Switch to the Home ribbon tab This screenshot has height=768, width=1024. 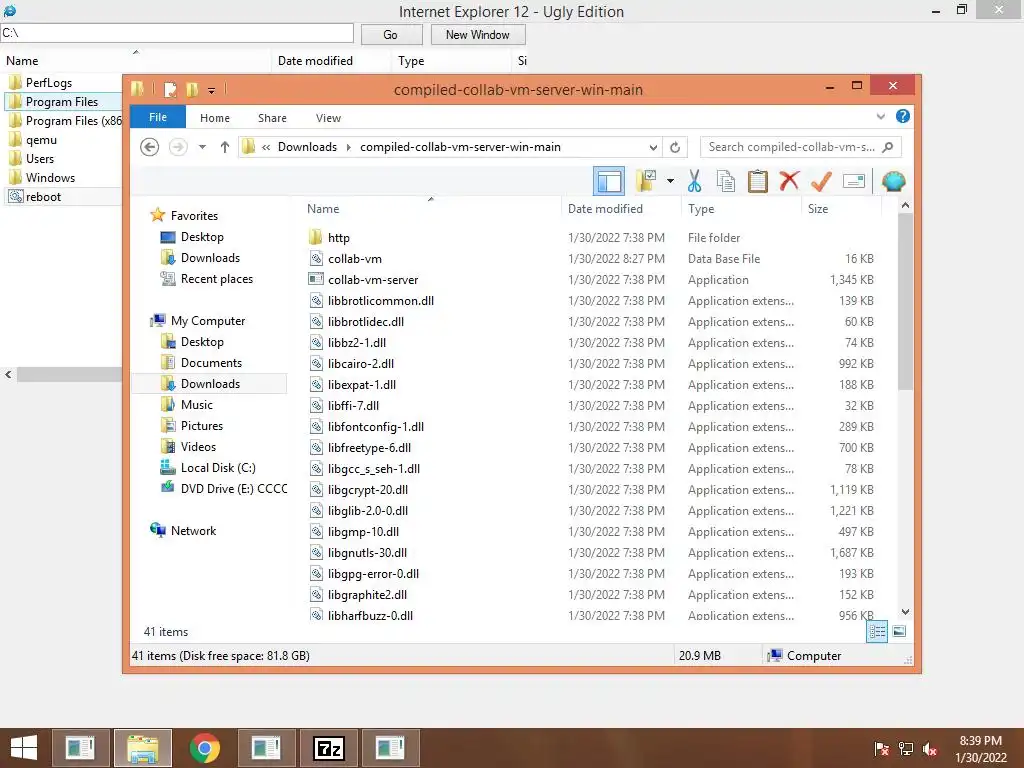click(x=215, y=118)
